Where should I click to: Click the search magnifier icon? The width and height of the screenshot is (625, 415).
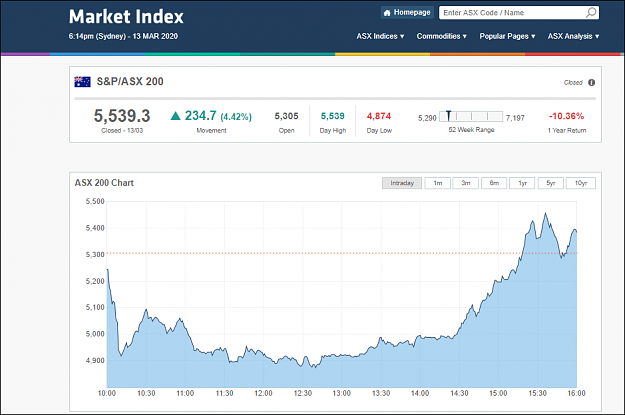[x=591, y=13]
